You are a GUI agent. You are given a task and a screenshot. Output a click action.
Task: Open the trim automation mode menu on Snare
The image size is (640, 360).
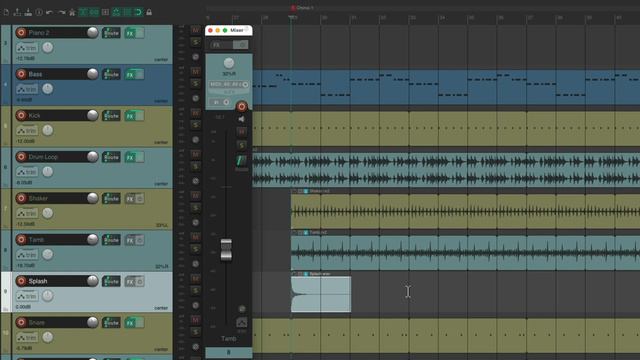[27, 338]
